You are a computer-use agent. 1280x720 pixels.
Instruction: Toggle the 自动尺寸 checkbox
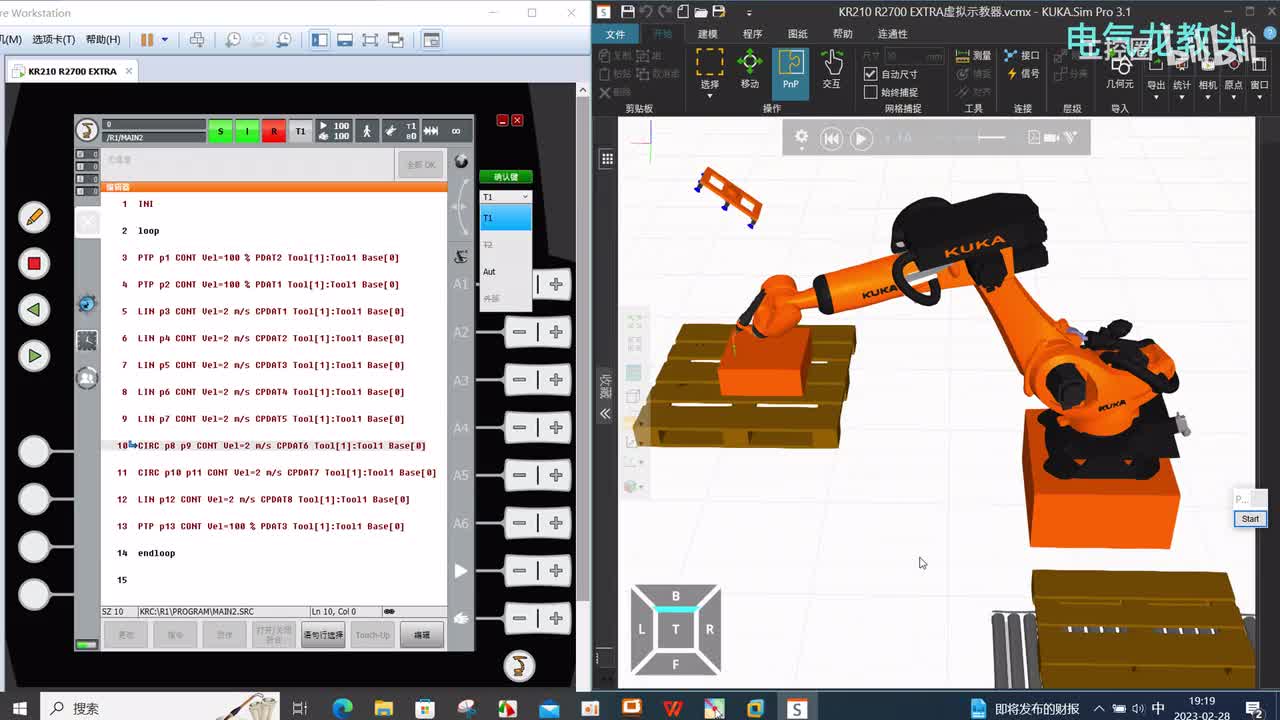tap(870, 74)
